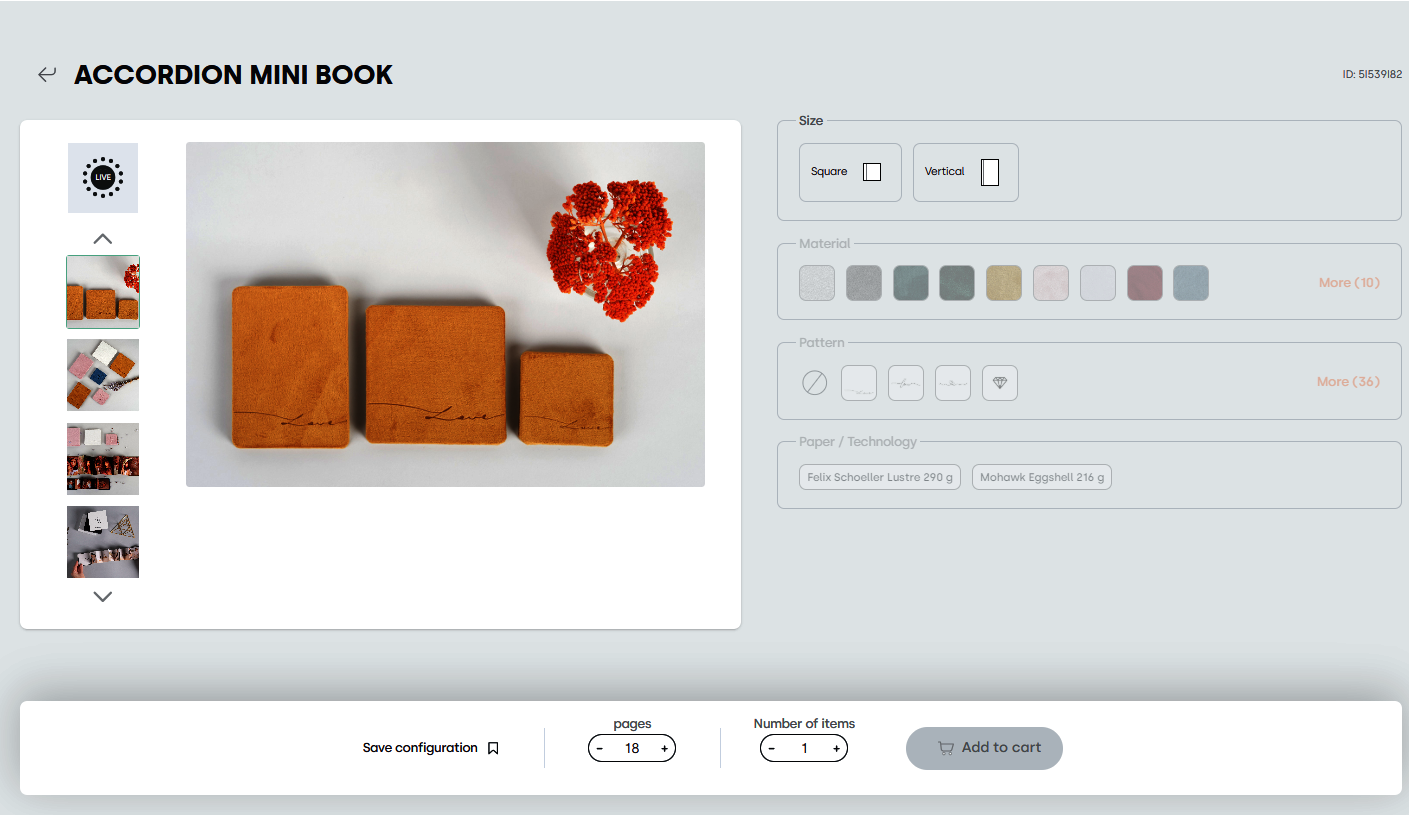Select the first script pattern tile
Screen dimensions: 1409x815
(x=859, y=383)
